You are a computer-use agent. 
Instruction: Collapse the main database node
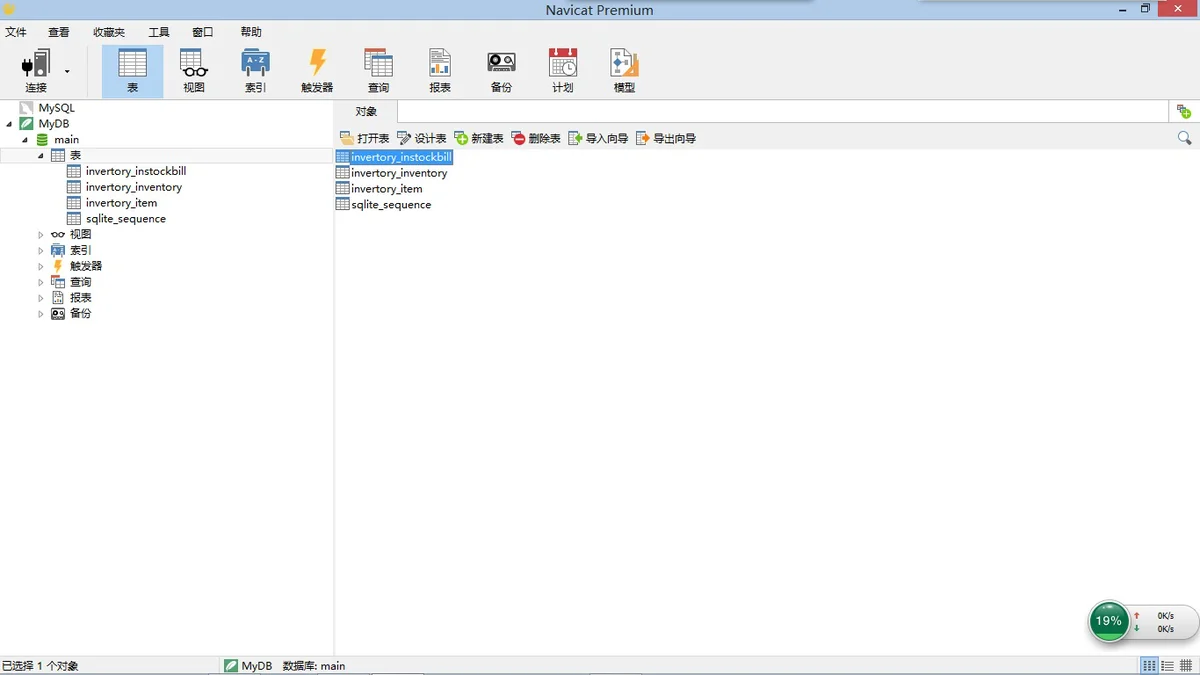coord(25,140)
